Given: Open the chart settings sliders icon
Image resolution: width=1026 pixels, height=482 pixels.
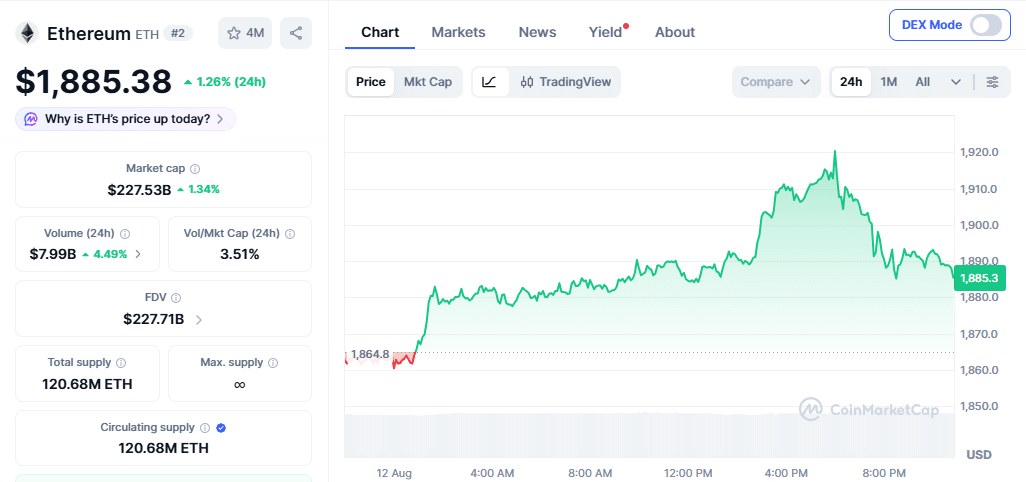Looking at the screenshot, I should coord(993,82).
